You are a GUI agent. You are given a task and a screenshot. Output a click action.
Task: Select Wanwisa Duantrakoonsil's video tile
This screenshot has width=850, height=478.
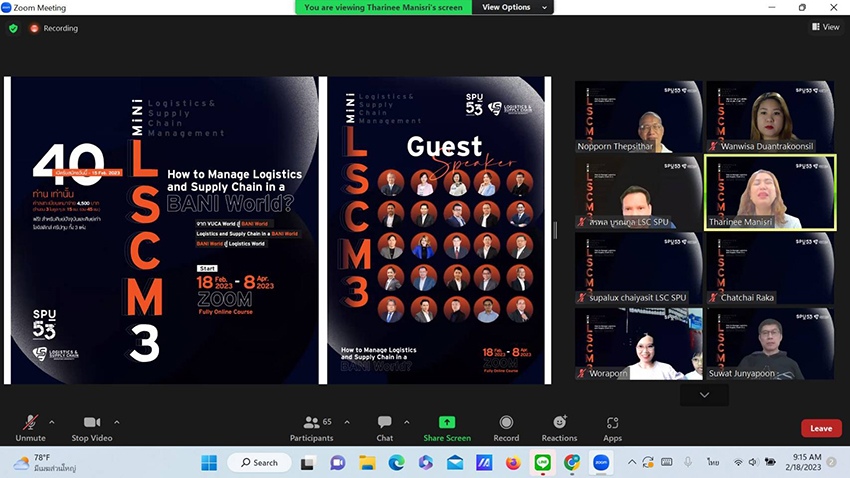[770, 117]
